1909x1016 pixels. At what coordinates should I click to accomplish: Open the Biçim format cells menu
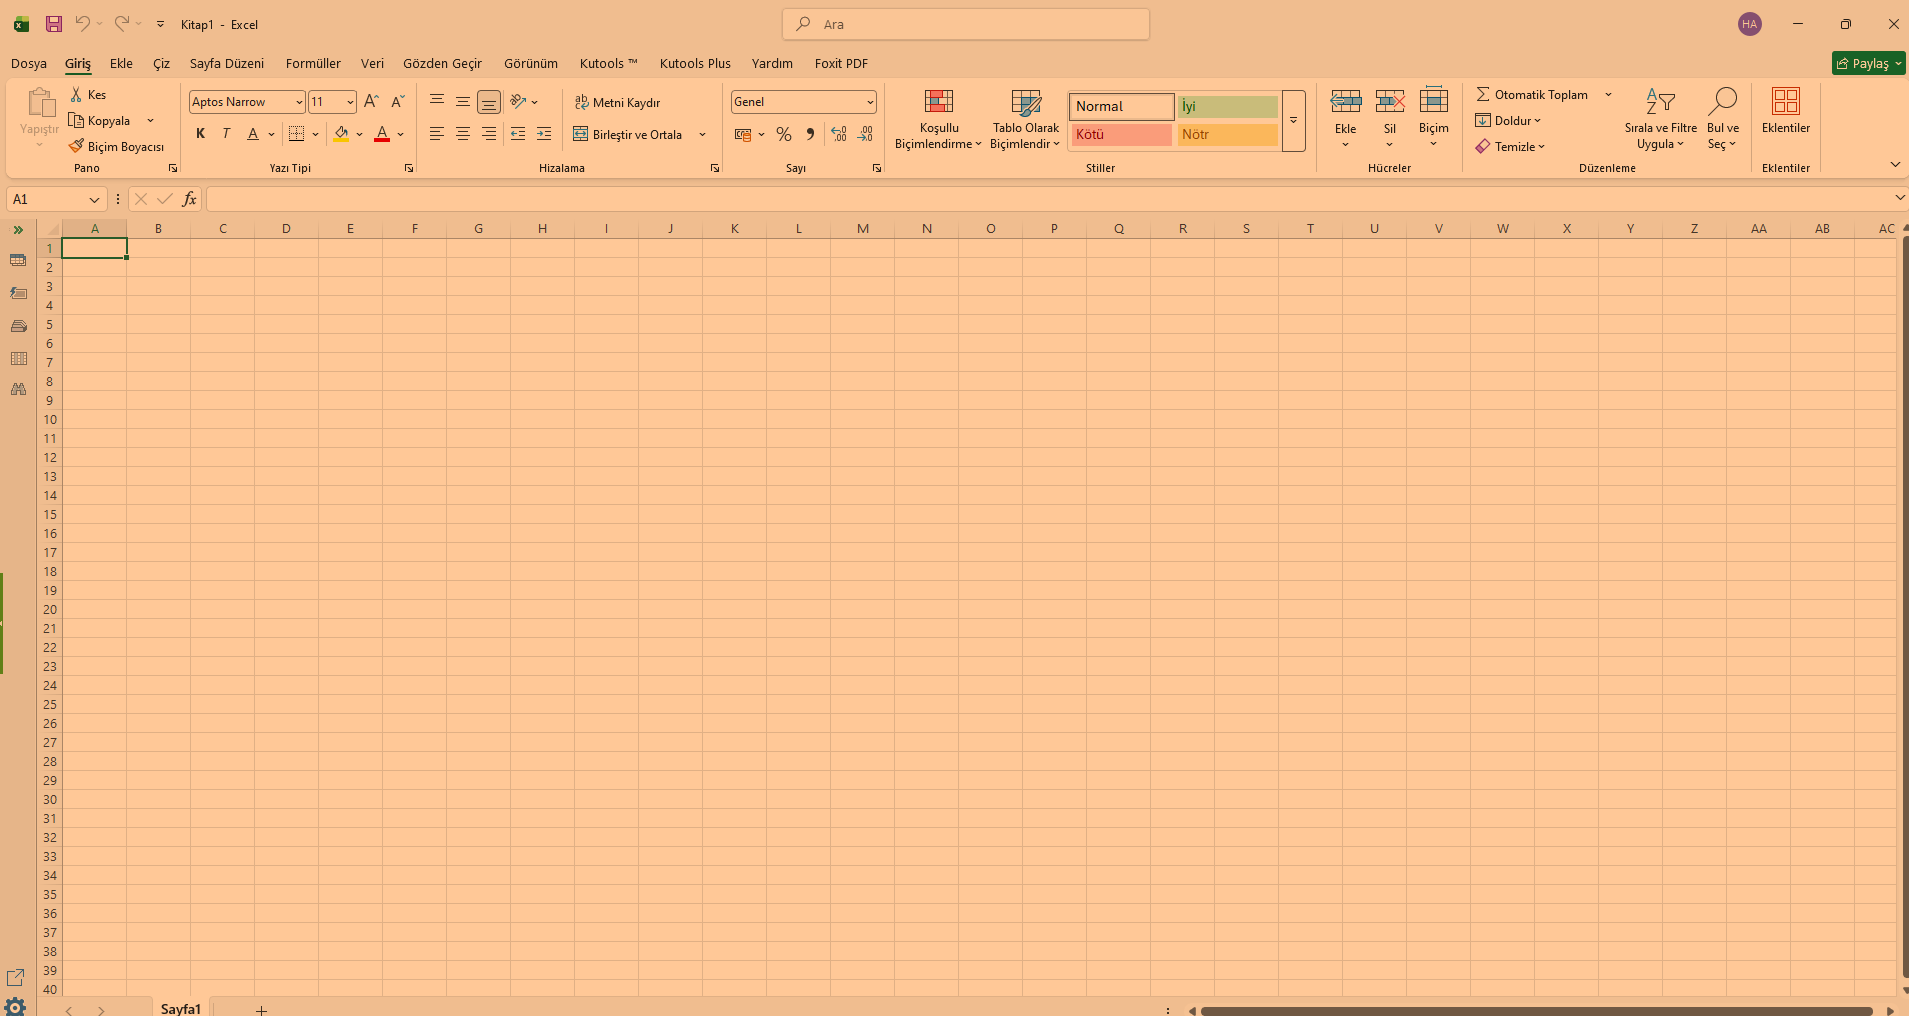[1434, 118]
